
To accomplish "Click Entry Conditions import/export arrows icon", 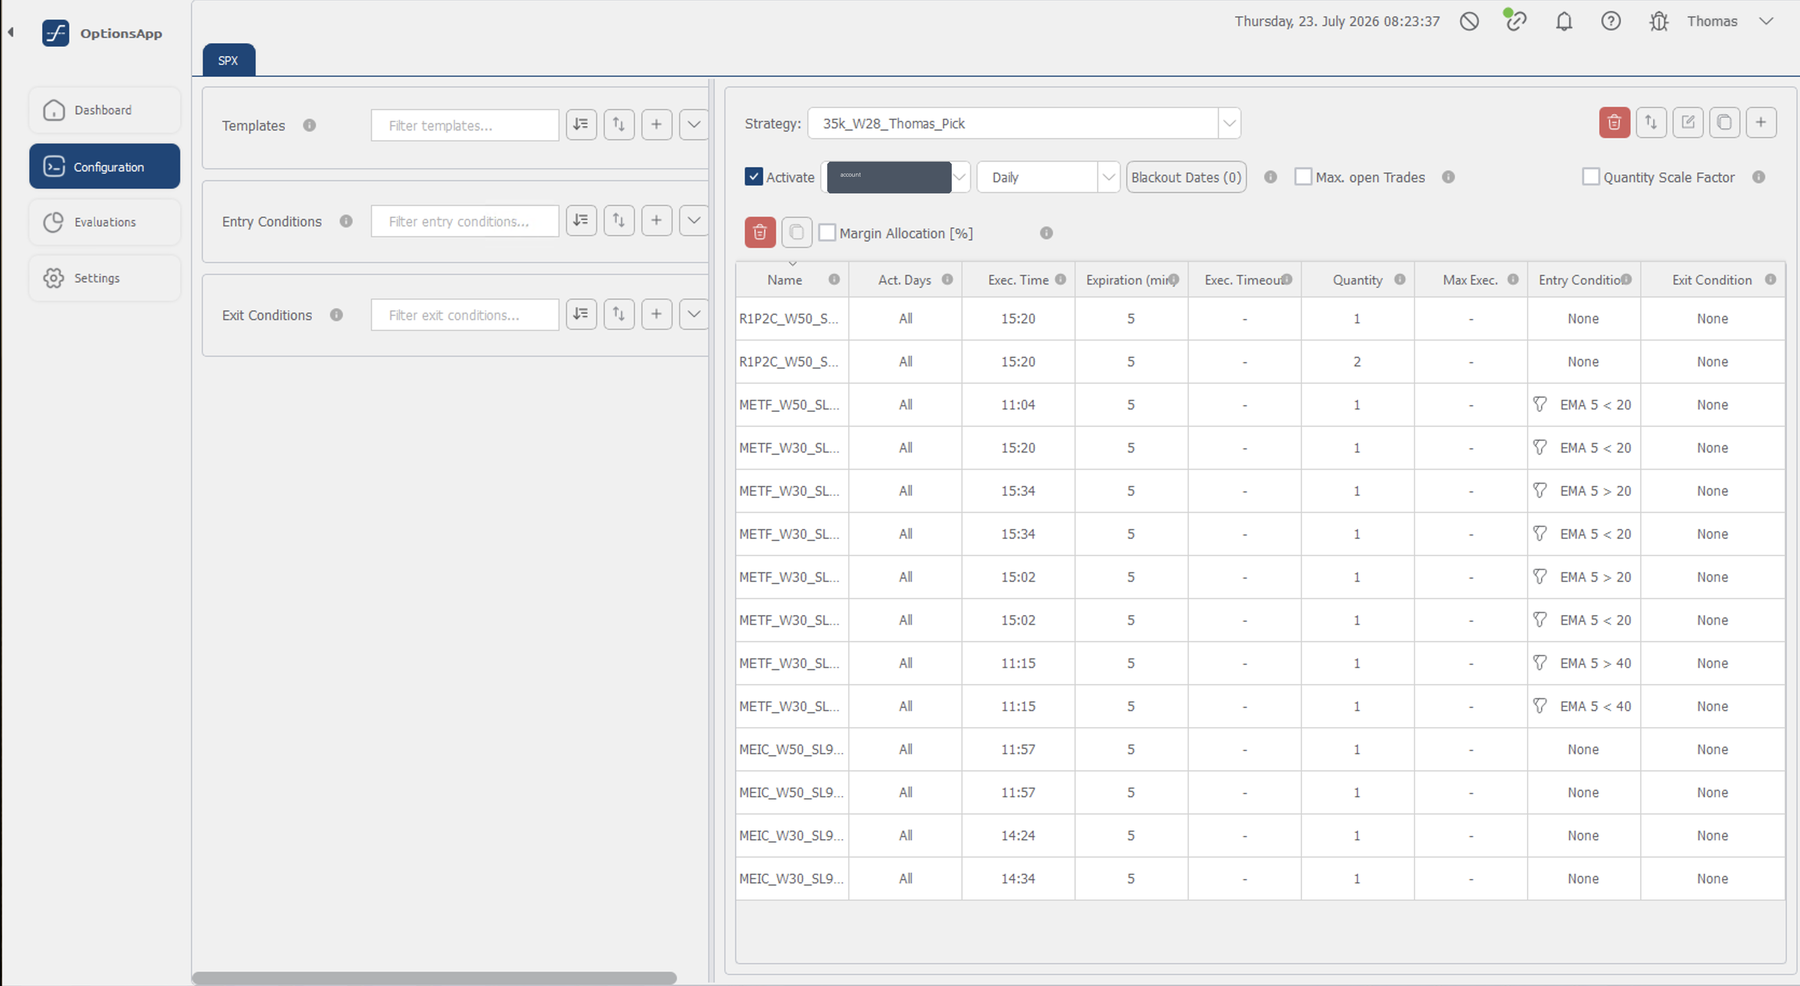I will [619, 220].
